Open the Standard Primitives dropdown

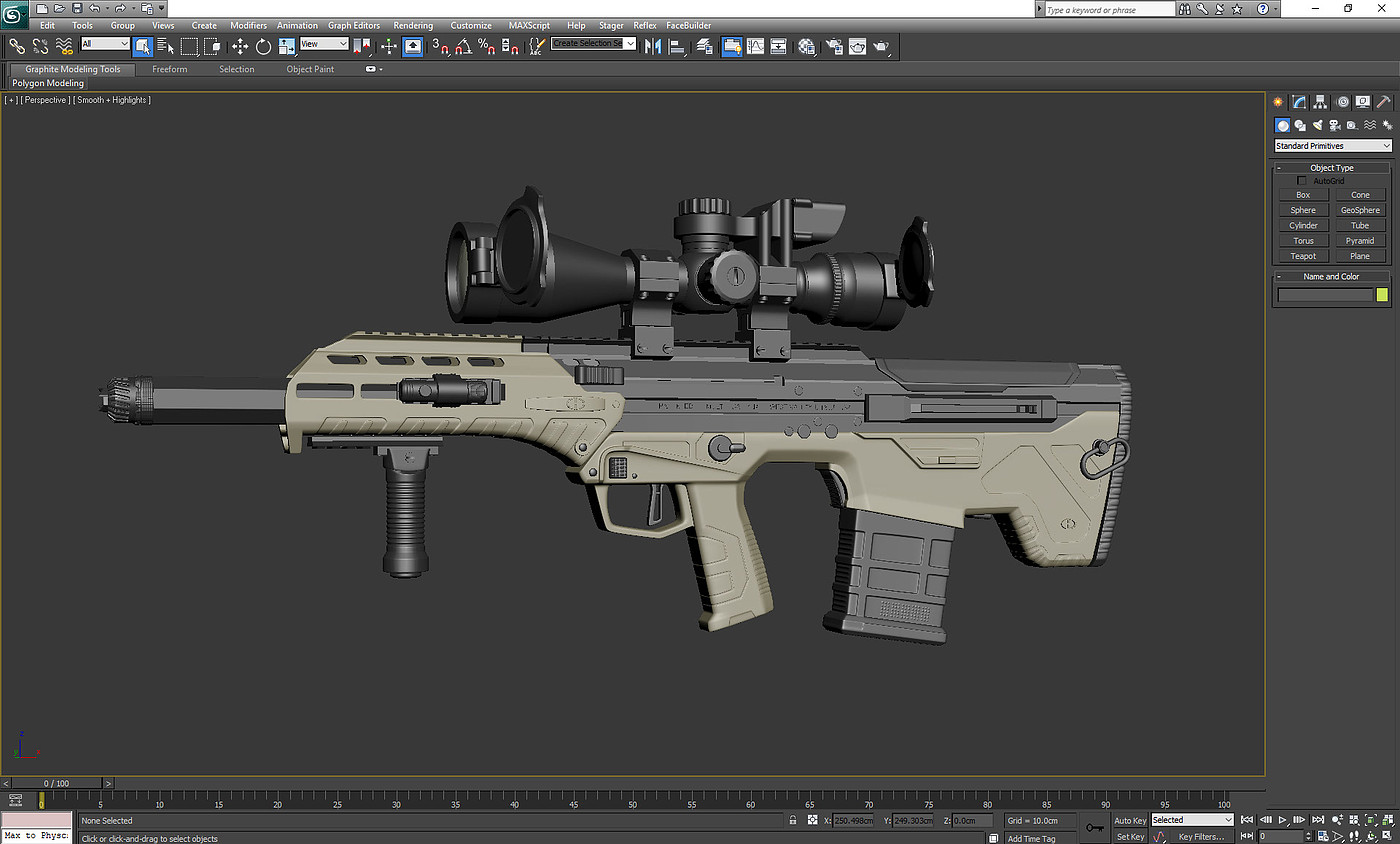tap(1332, 146)
